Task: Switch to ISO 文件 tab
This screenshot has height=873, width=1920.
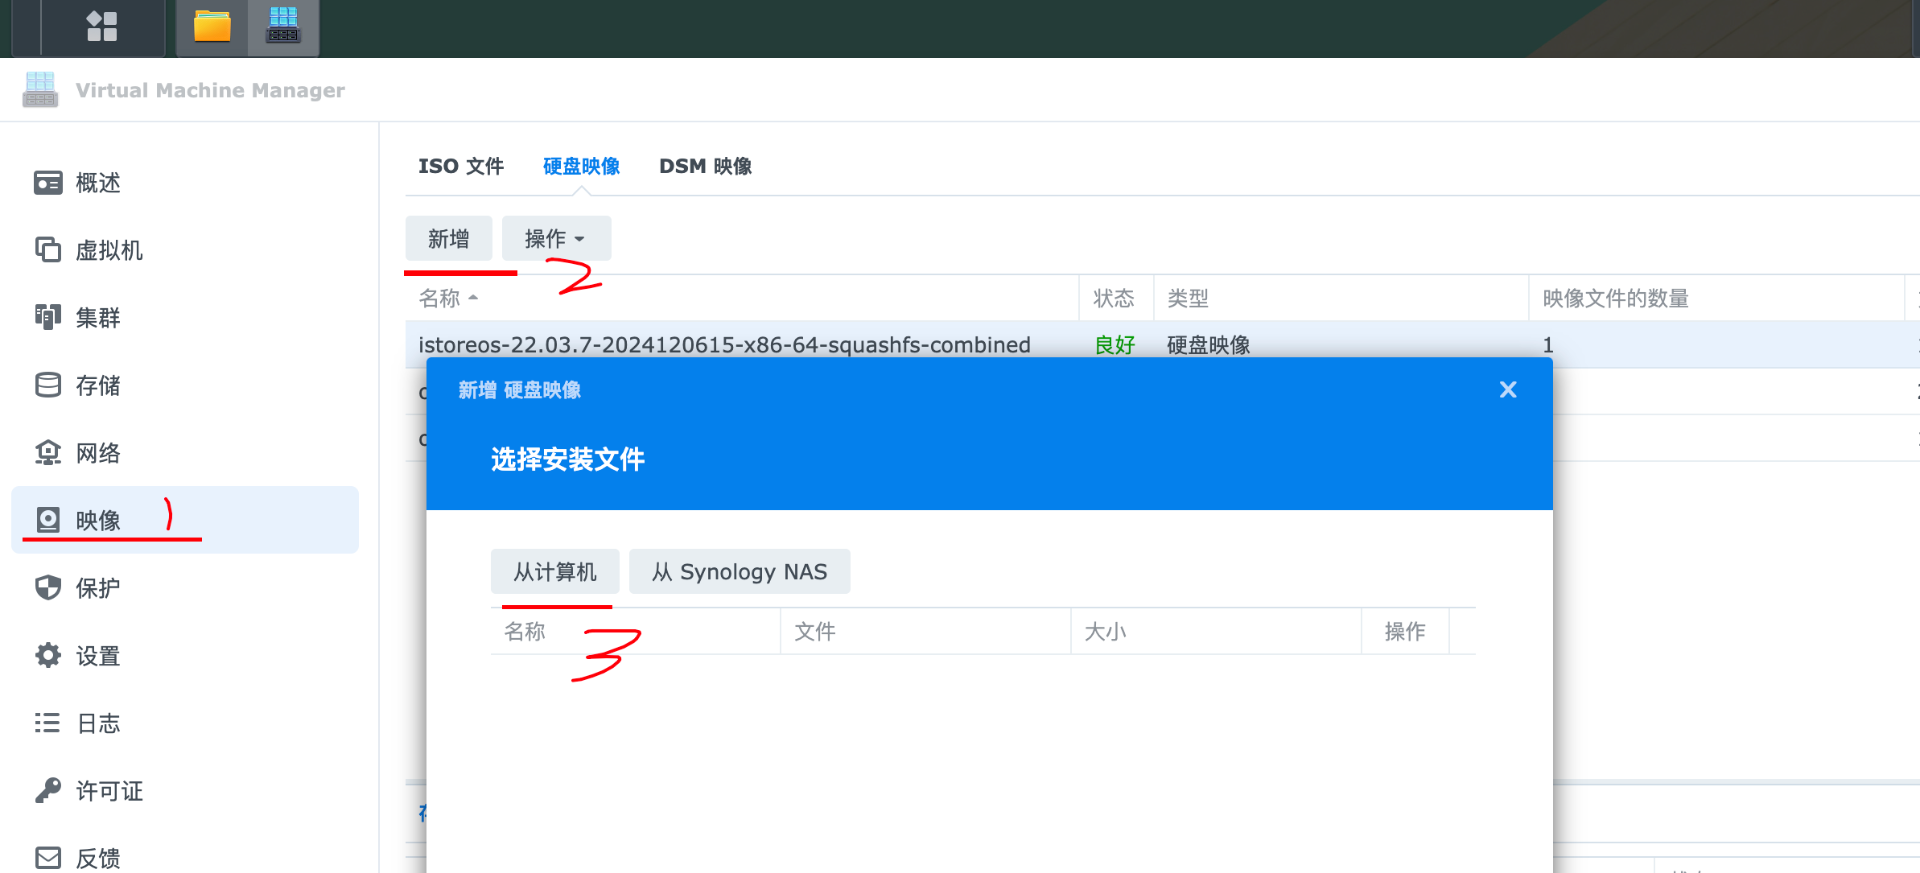Action: (461, 166)
